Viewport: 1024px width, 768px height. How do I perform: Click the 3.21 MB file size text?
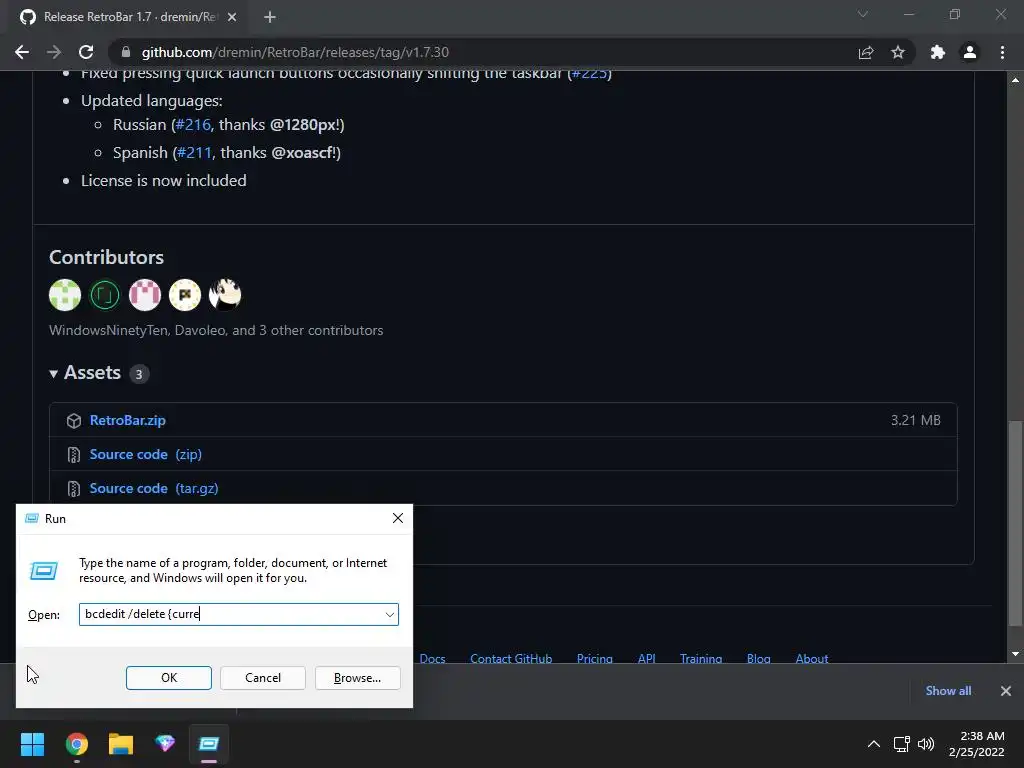(x=916, y=421)
